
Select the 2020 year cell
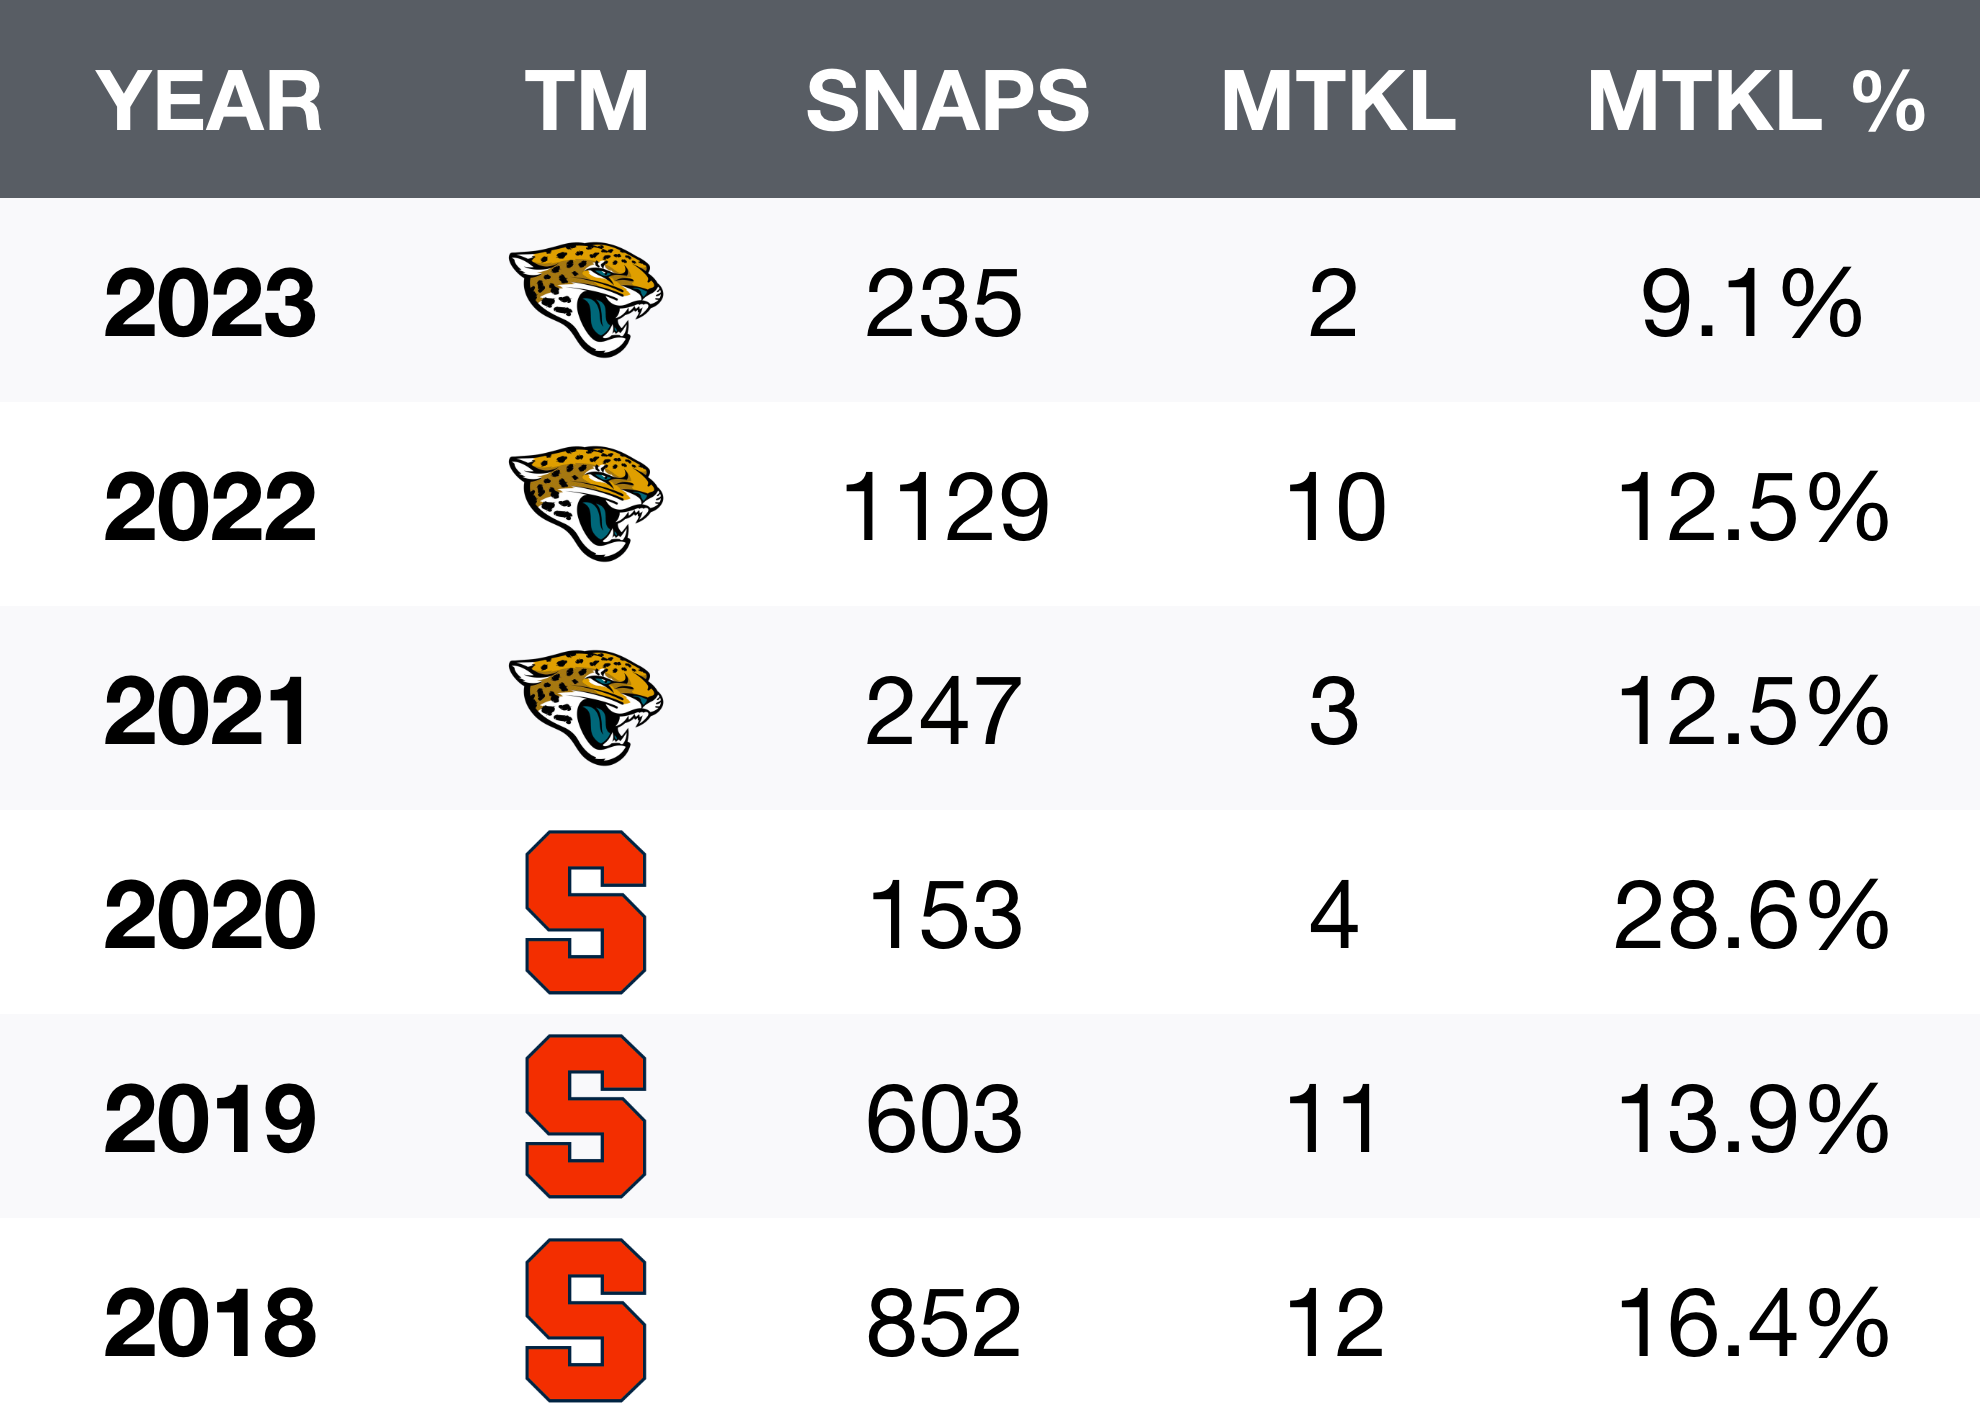210,916
